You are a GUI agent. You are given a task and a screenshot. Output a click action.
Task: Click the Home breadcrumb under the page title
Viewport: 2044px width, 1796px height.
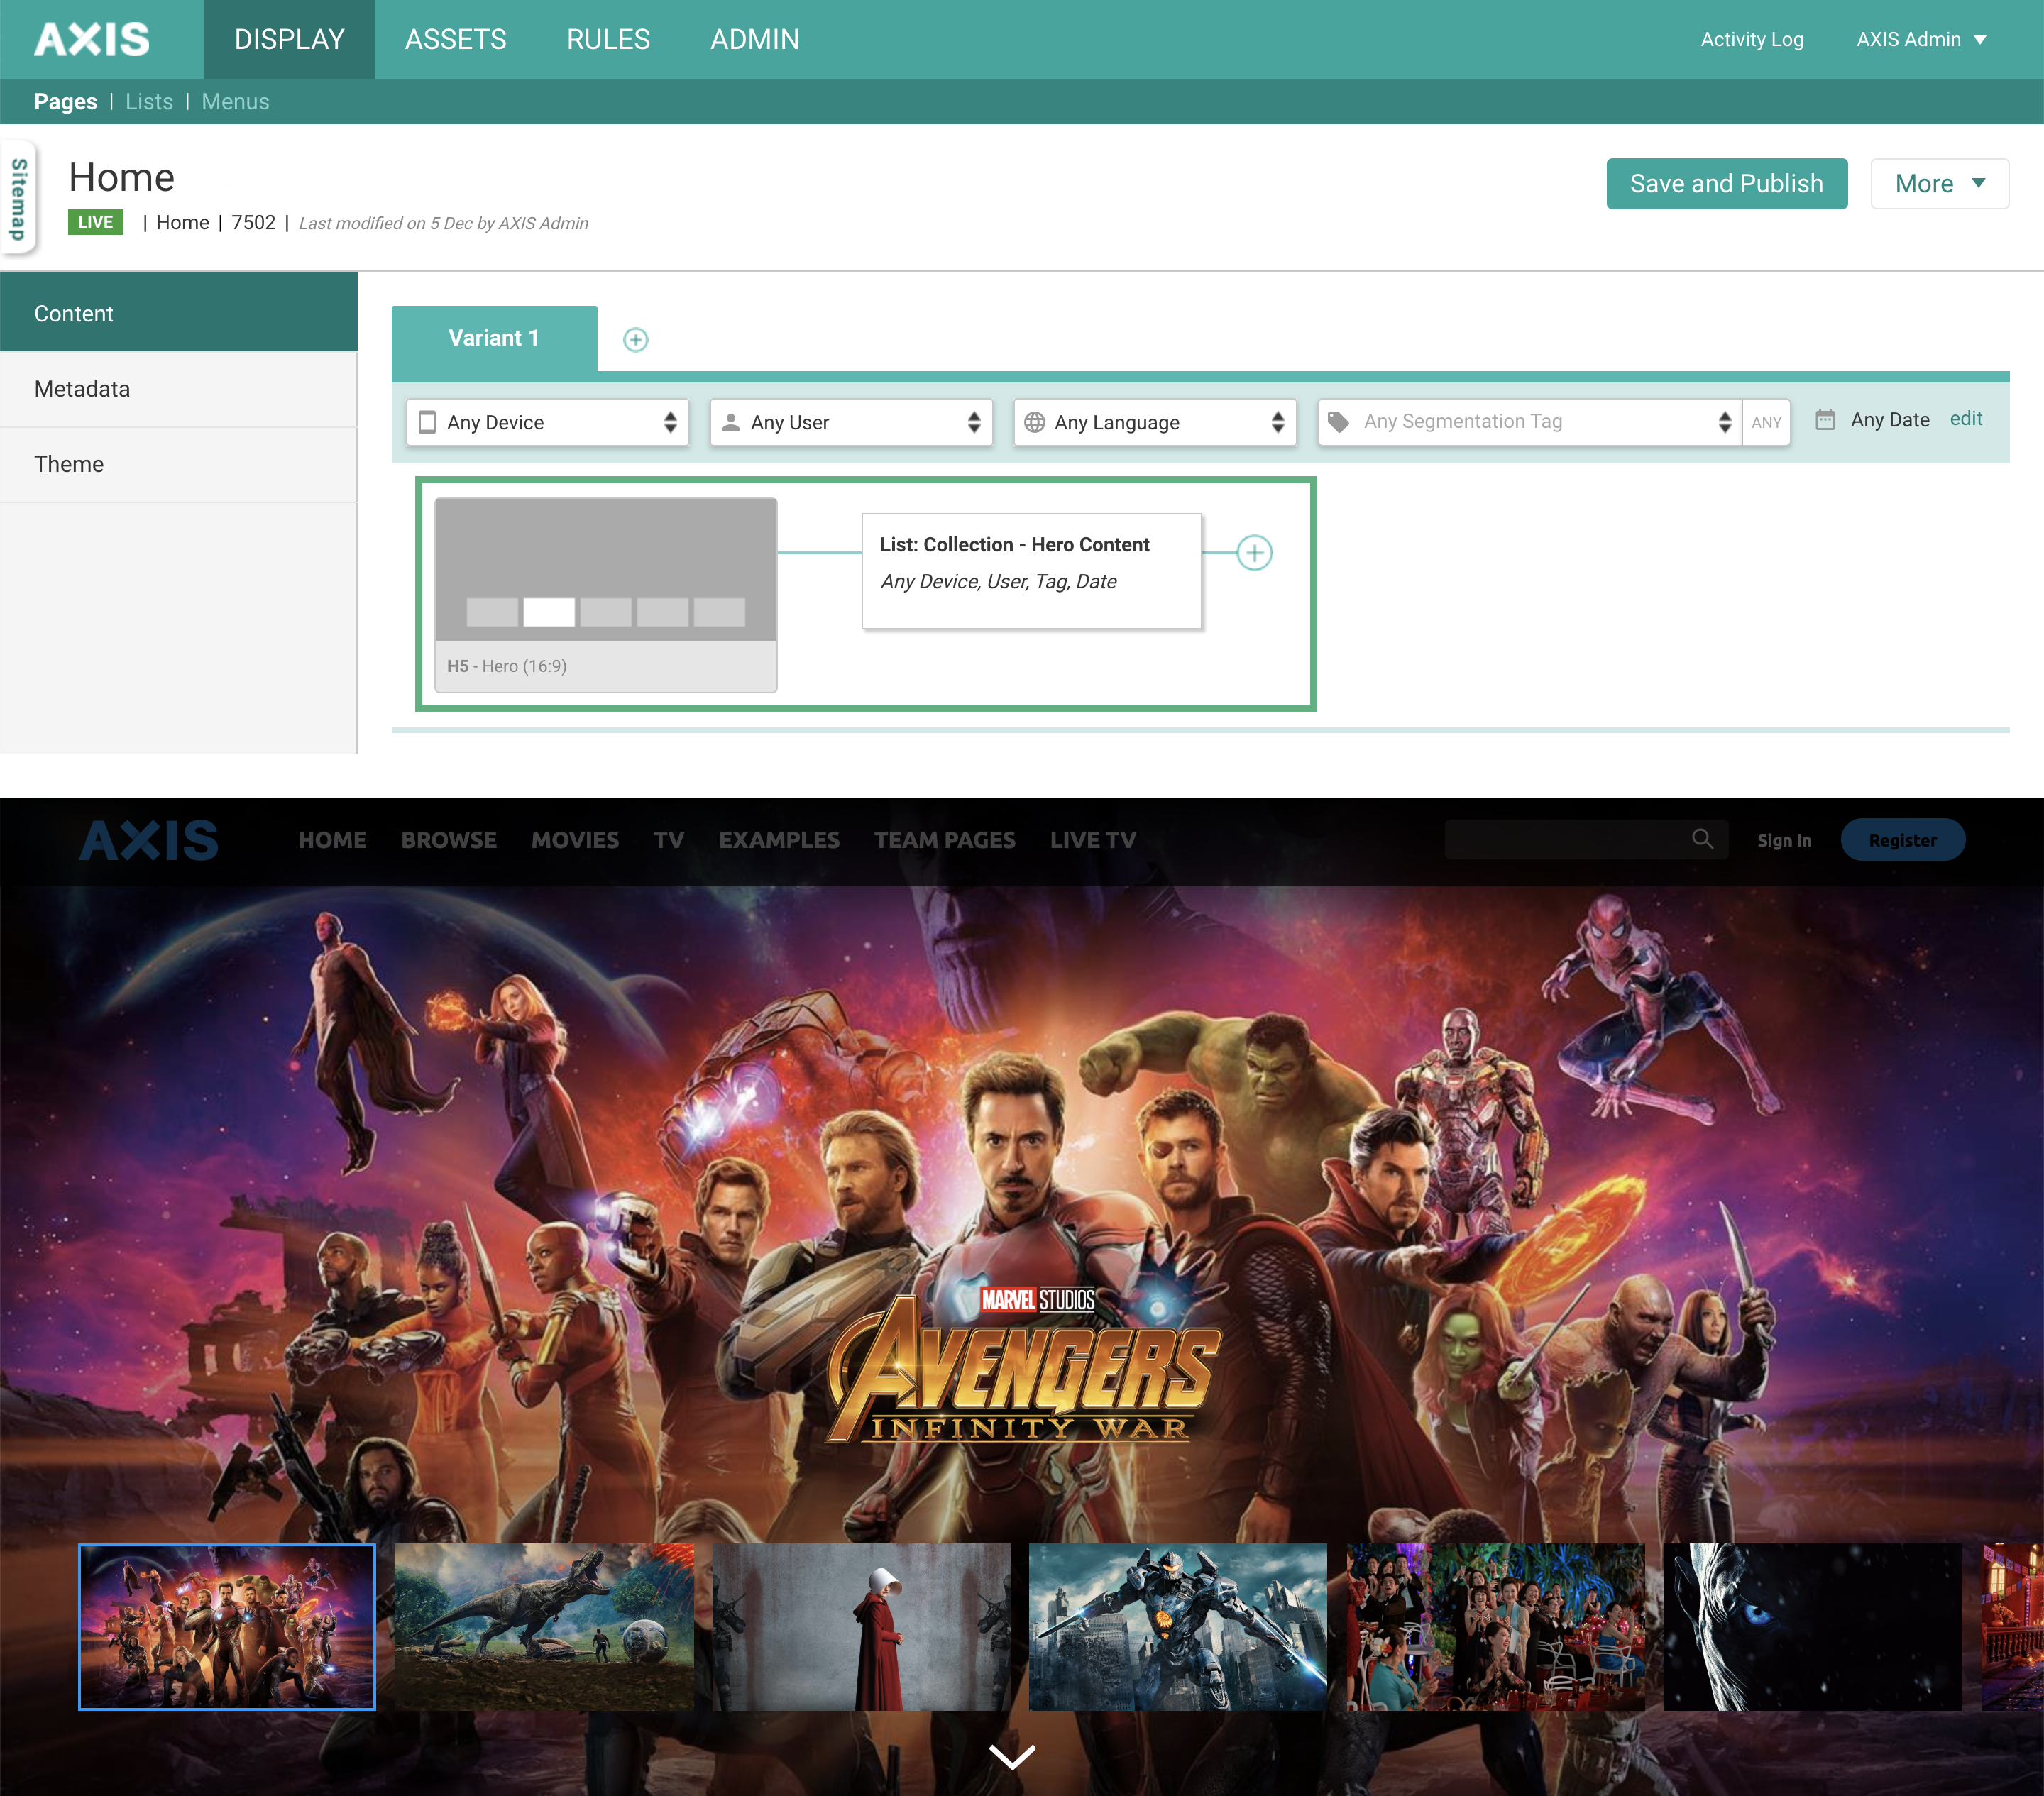click(x=182, y=222)
